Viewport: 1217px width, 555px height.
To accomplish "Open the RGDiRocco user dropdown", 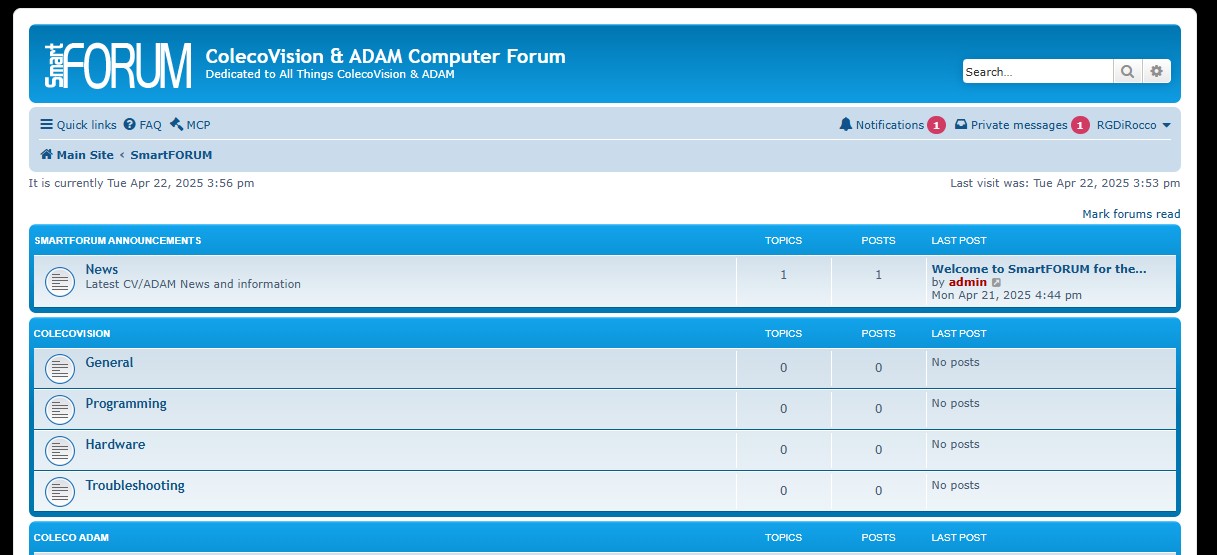I will (x=1134, y=125).
